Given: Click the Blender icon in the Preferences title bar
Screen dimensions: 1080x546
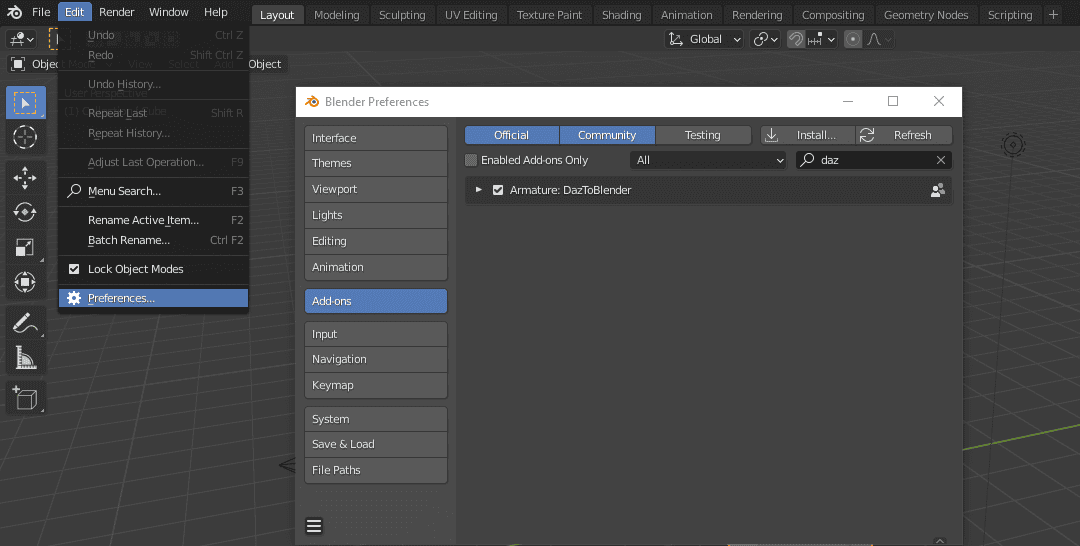Looking at the screenshot, I should coord(312,102).
